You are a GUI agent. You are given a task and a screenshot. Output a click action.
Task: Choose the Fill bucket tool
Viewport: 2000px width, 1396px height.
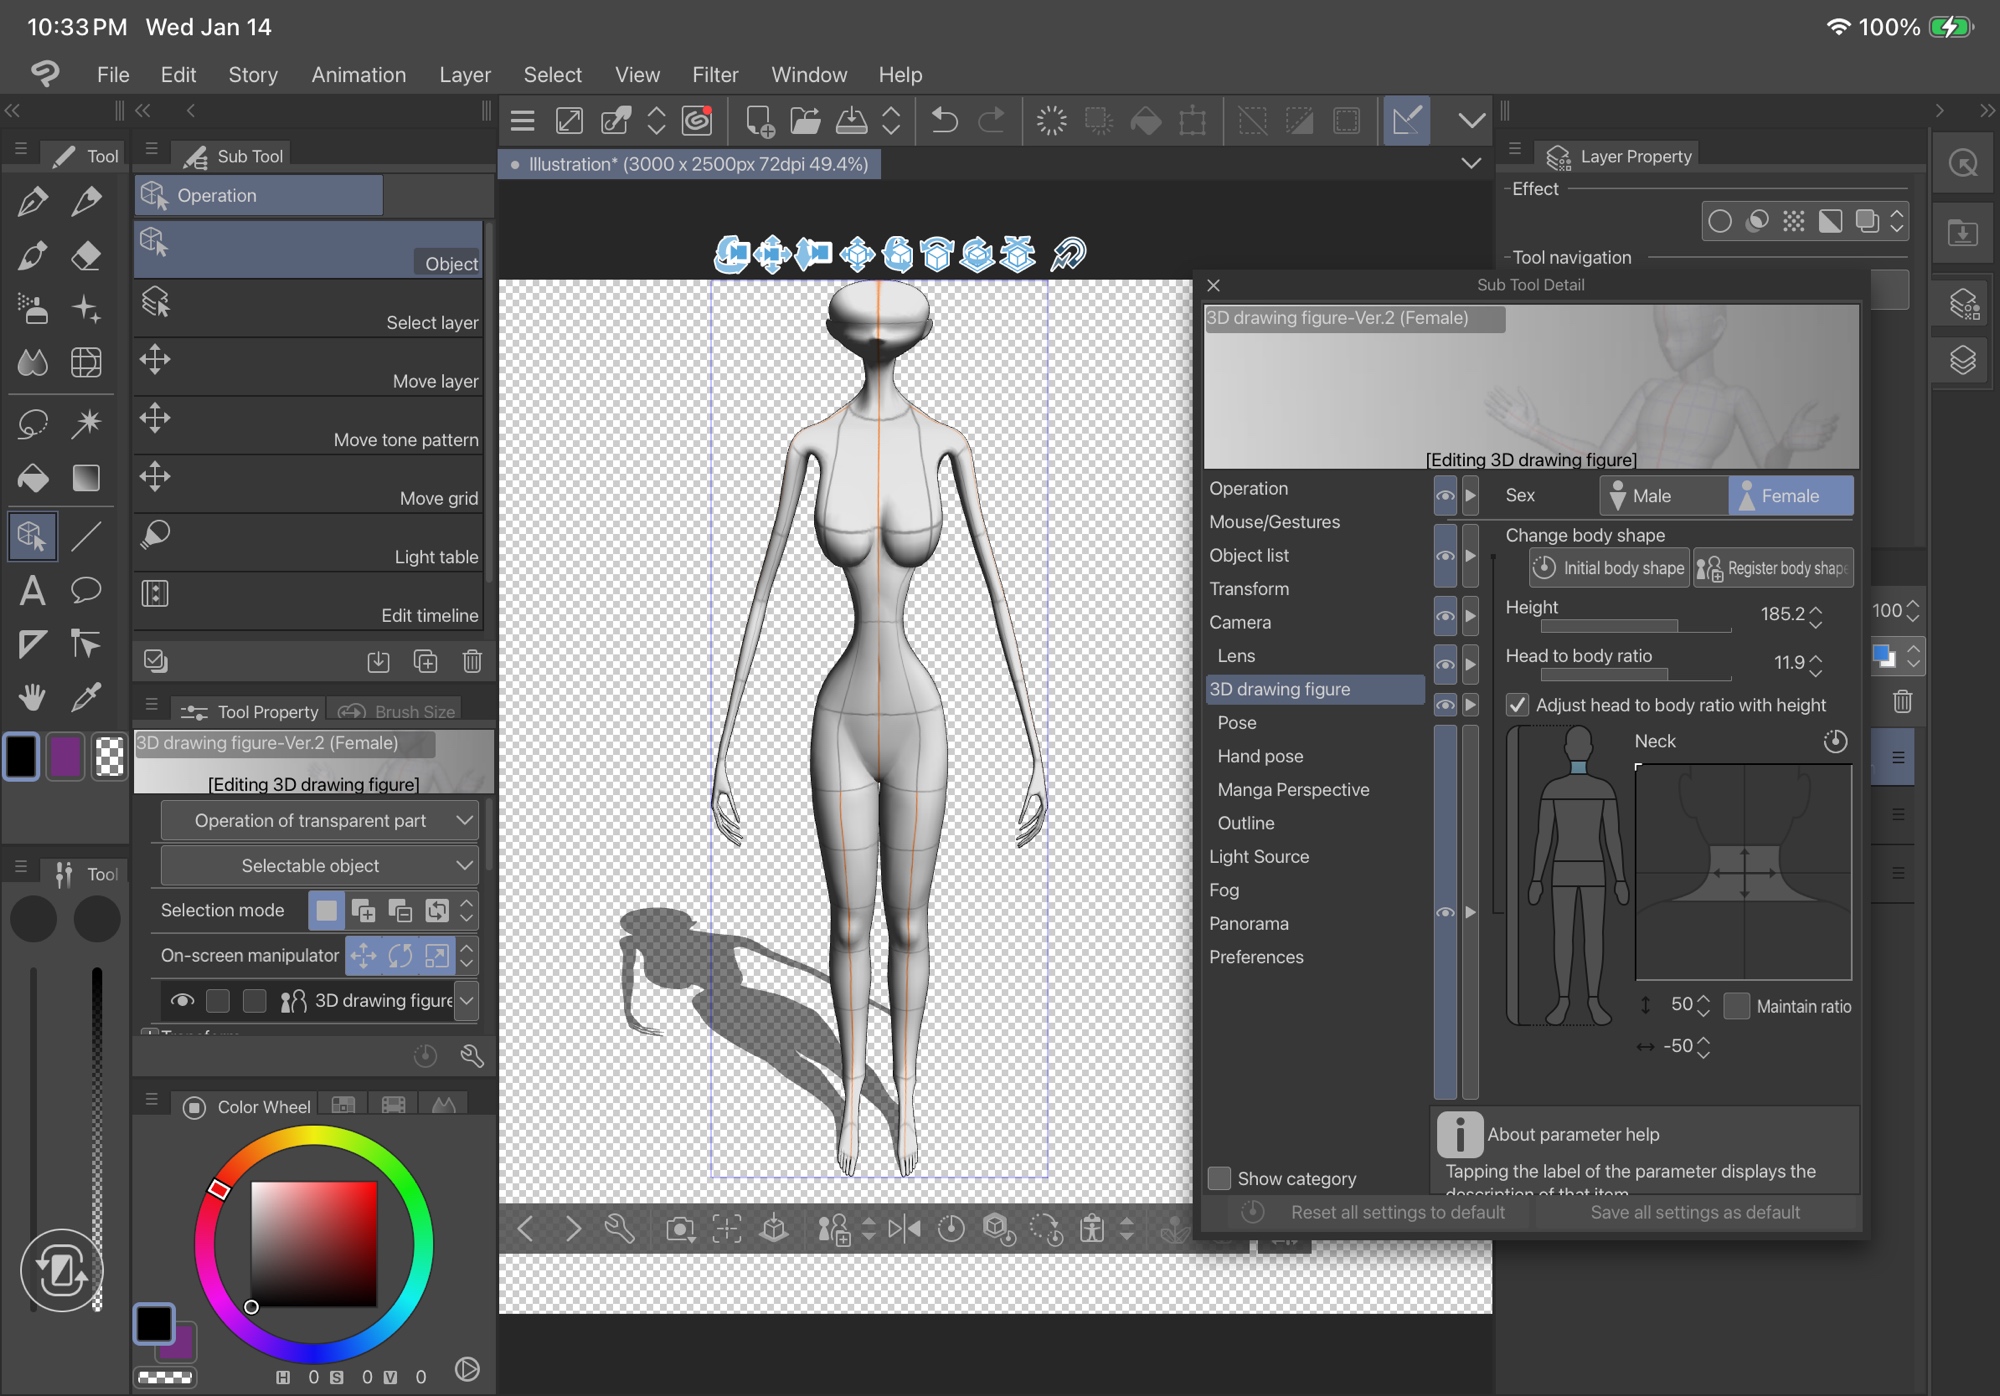(x=32, y=478)
